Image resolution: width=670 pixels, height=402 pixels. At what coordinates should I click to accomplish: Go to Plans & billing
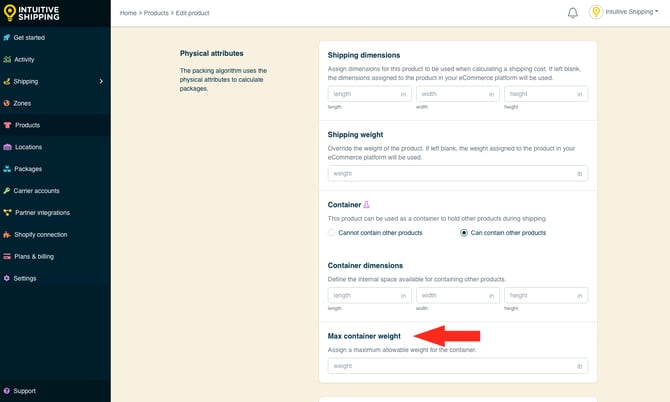tap(34, 256)
